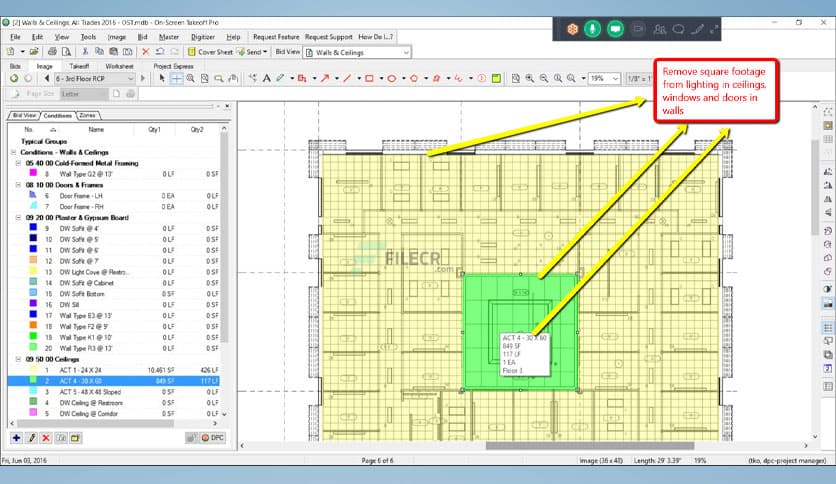Viewport: 836px width, 484px height.
Task: Click the DPC button
Action: [x=211, y=438]
